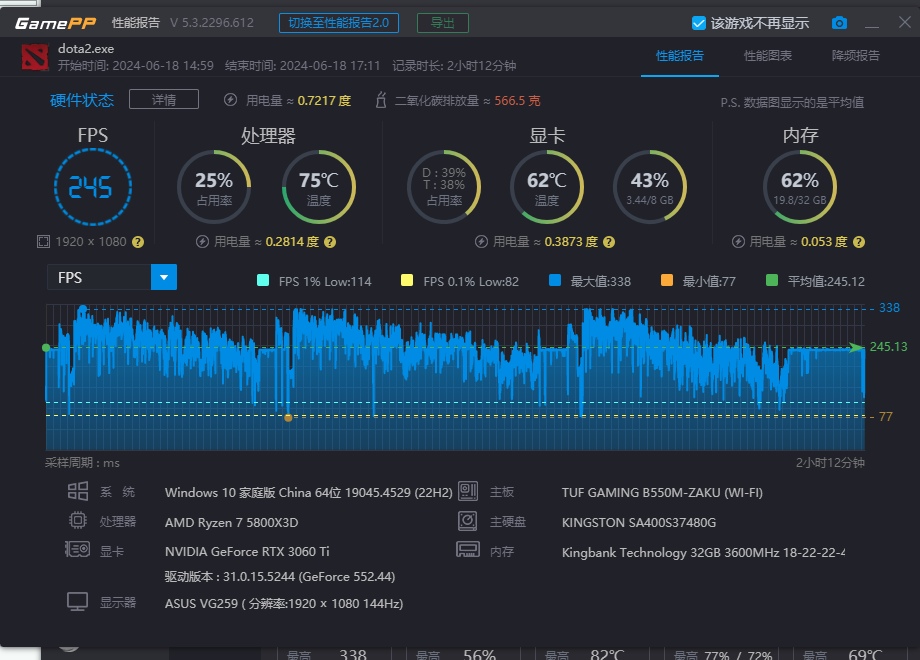Screen dimensions: 920x660
Task: Click the dota2.exe game logo icon
Action: pyautogui.click(x=36, y=57)
